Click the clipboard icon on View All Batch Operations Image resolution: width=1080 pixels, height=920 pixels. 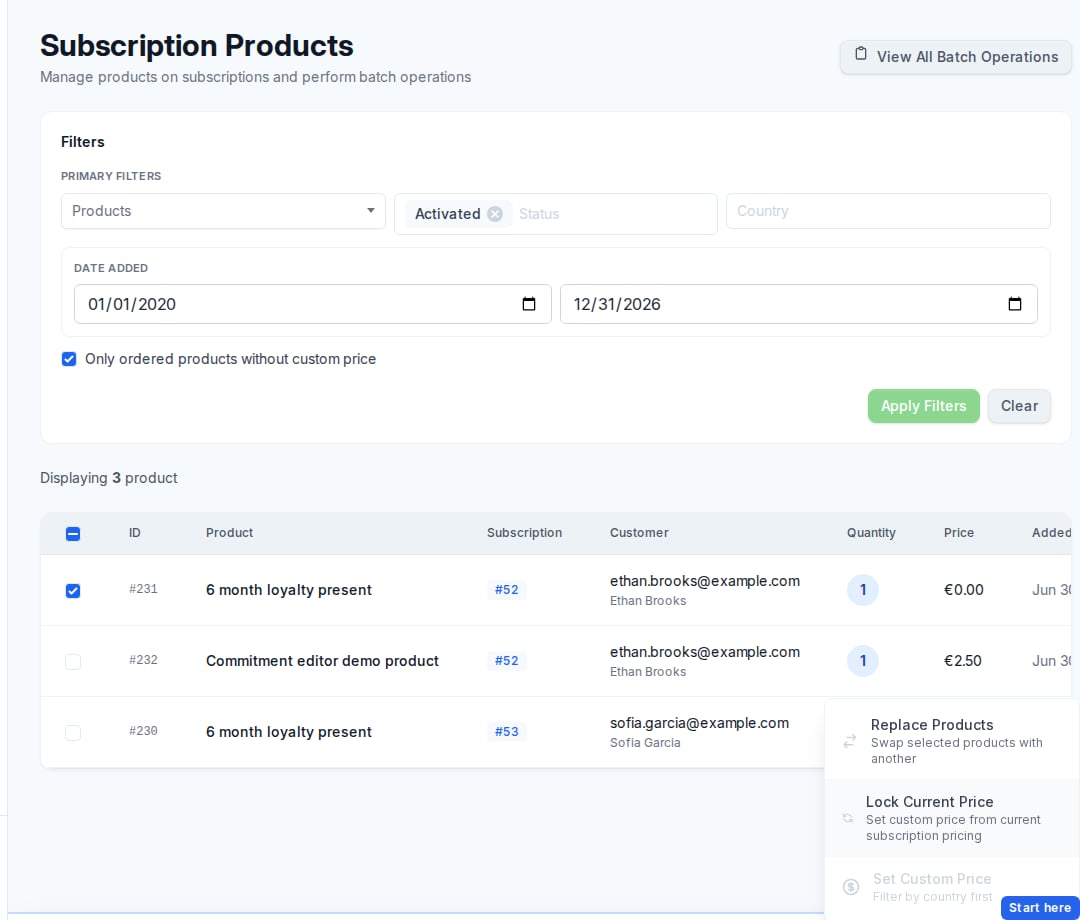coord(860,54)
